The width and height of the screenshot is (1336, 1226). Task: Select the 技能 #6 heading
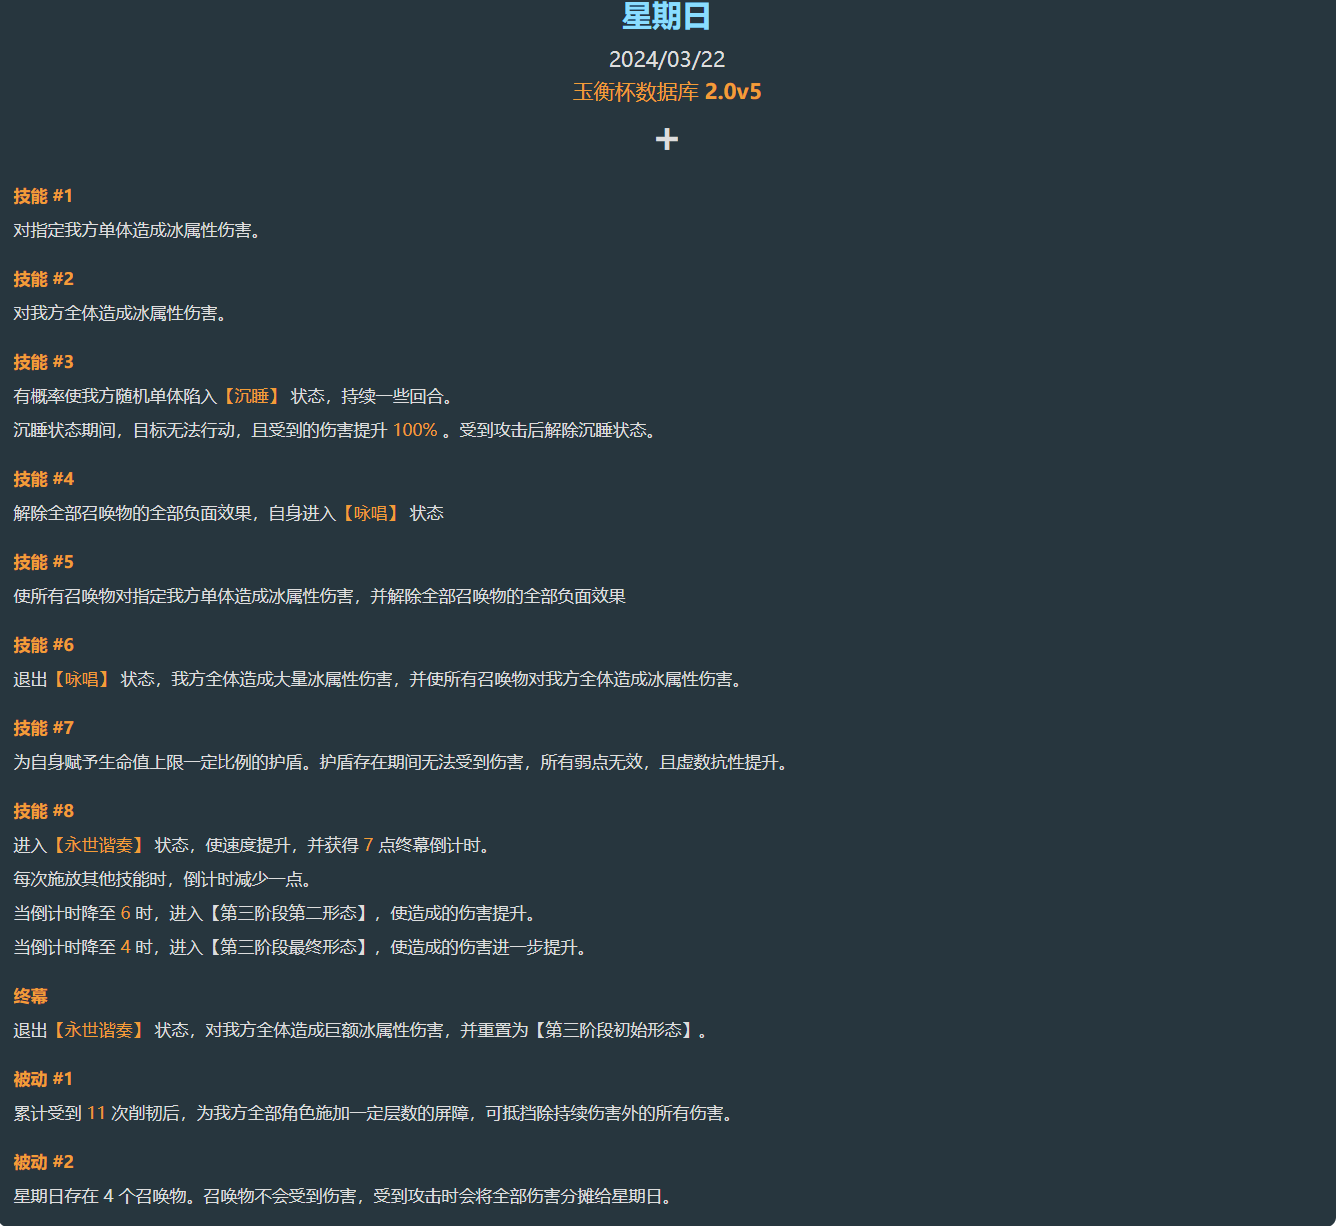coord(43,645)
